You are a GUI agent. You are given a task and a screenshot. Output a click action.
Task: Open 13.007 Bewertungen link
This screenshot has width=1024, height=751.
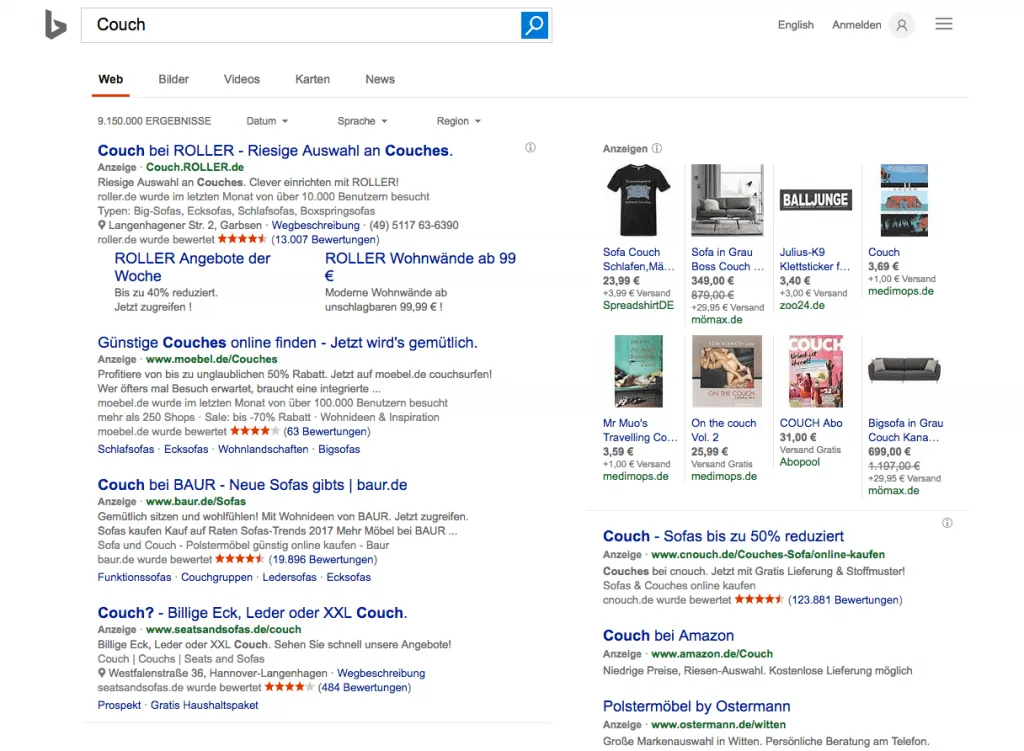tap(325, 240)
